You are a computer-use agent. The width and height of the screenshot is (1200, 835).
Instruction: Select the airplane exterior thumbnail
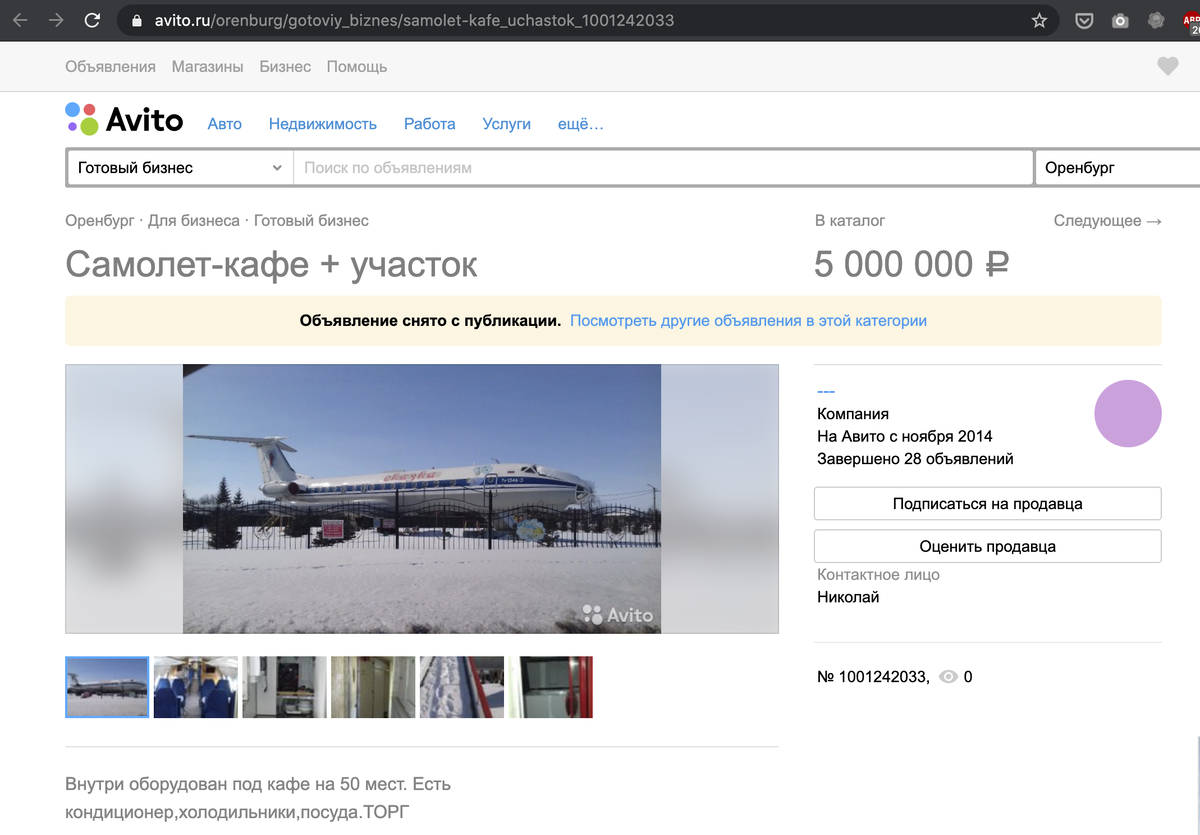coord(107,687)
